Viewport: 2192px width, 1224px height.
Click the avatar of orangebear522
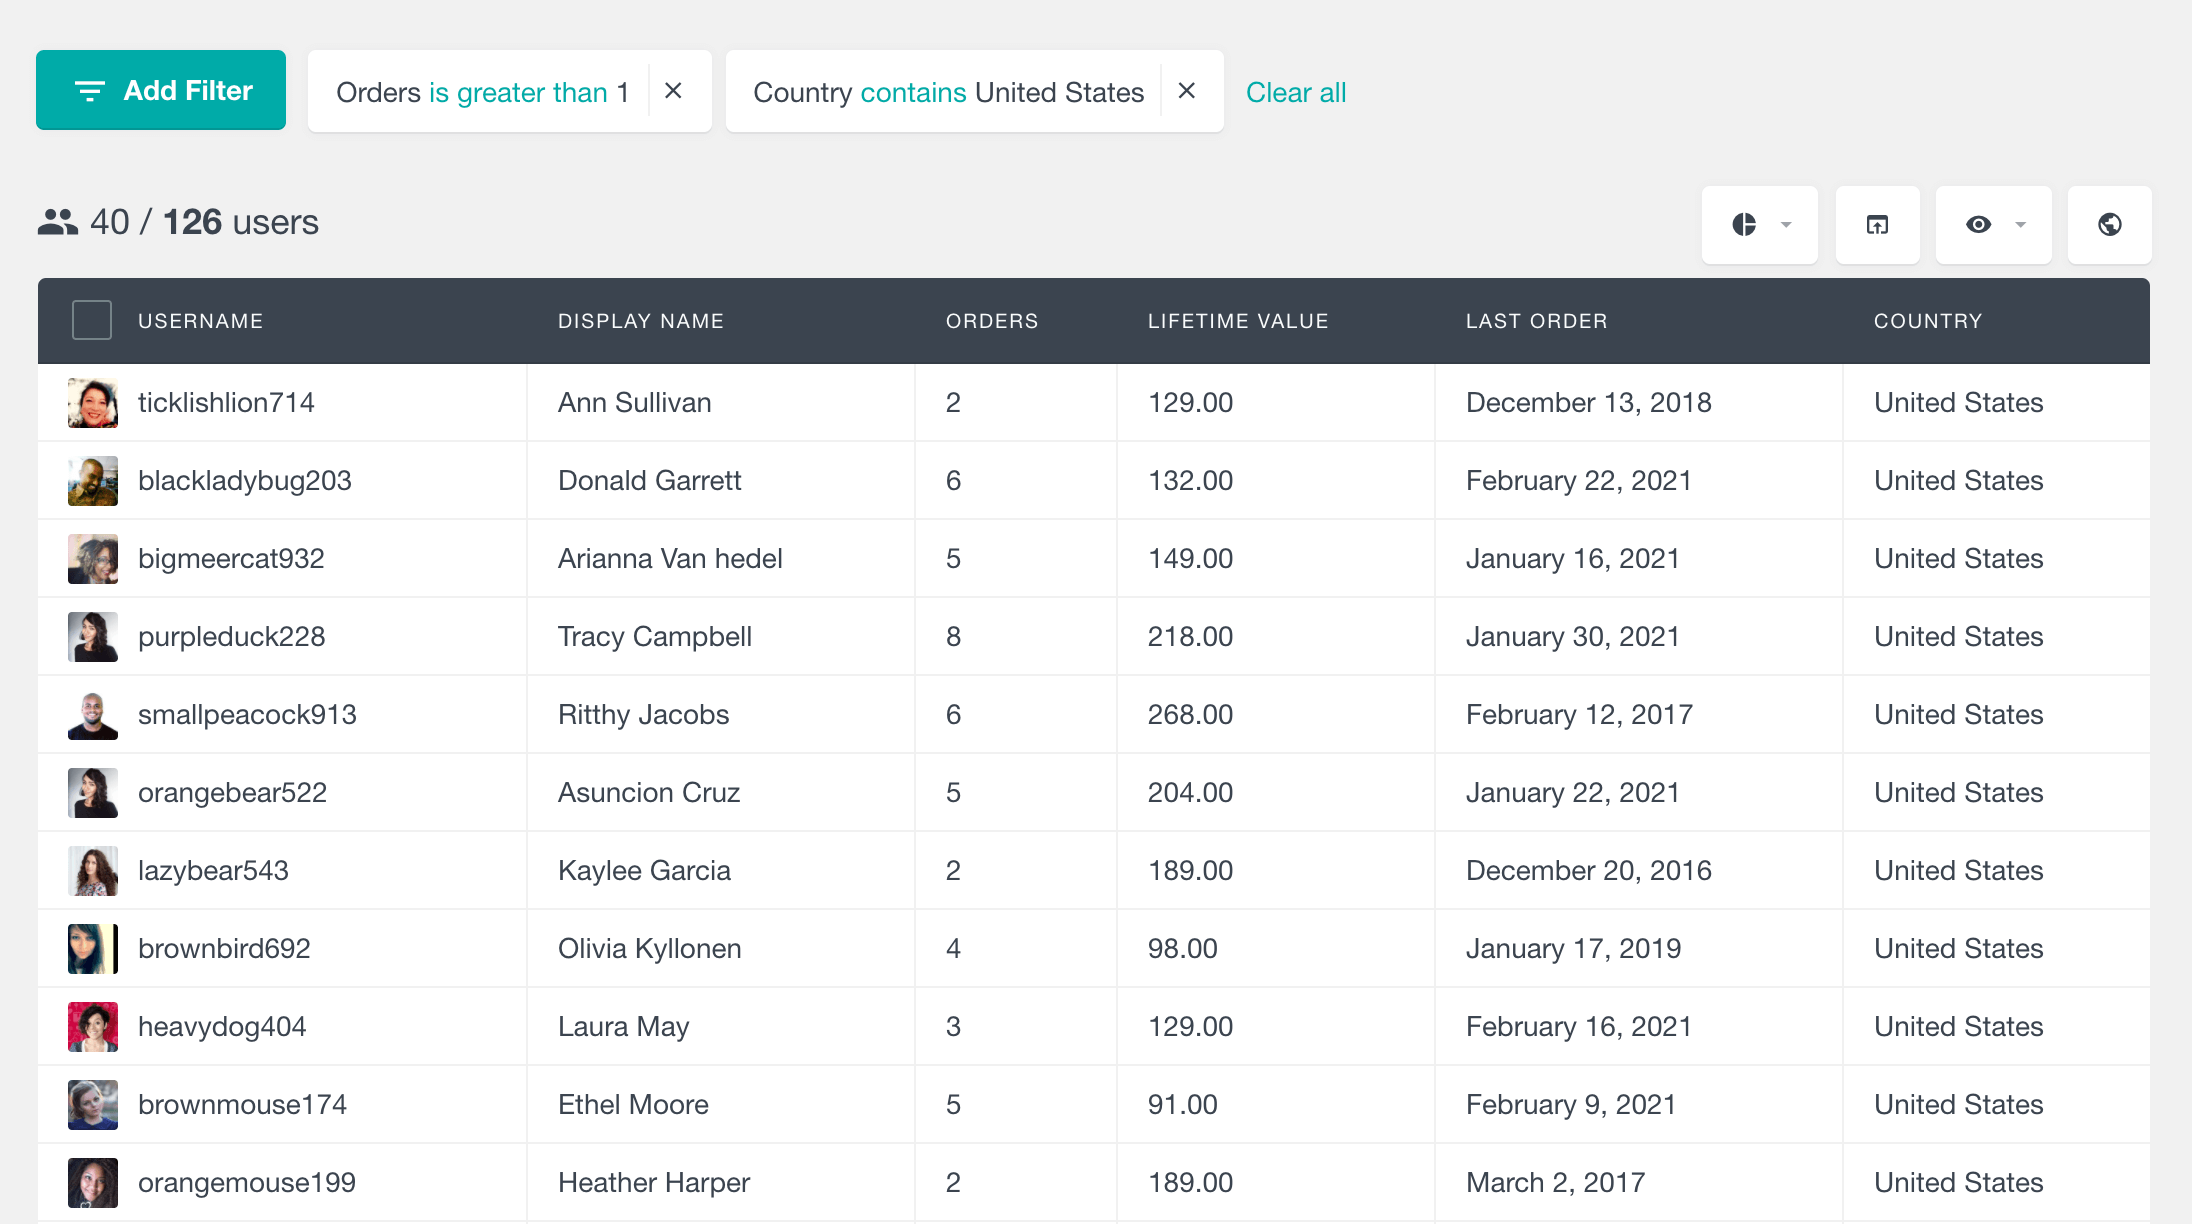93,793
